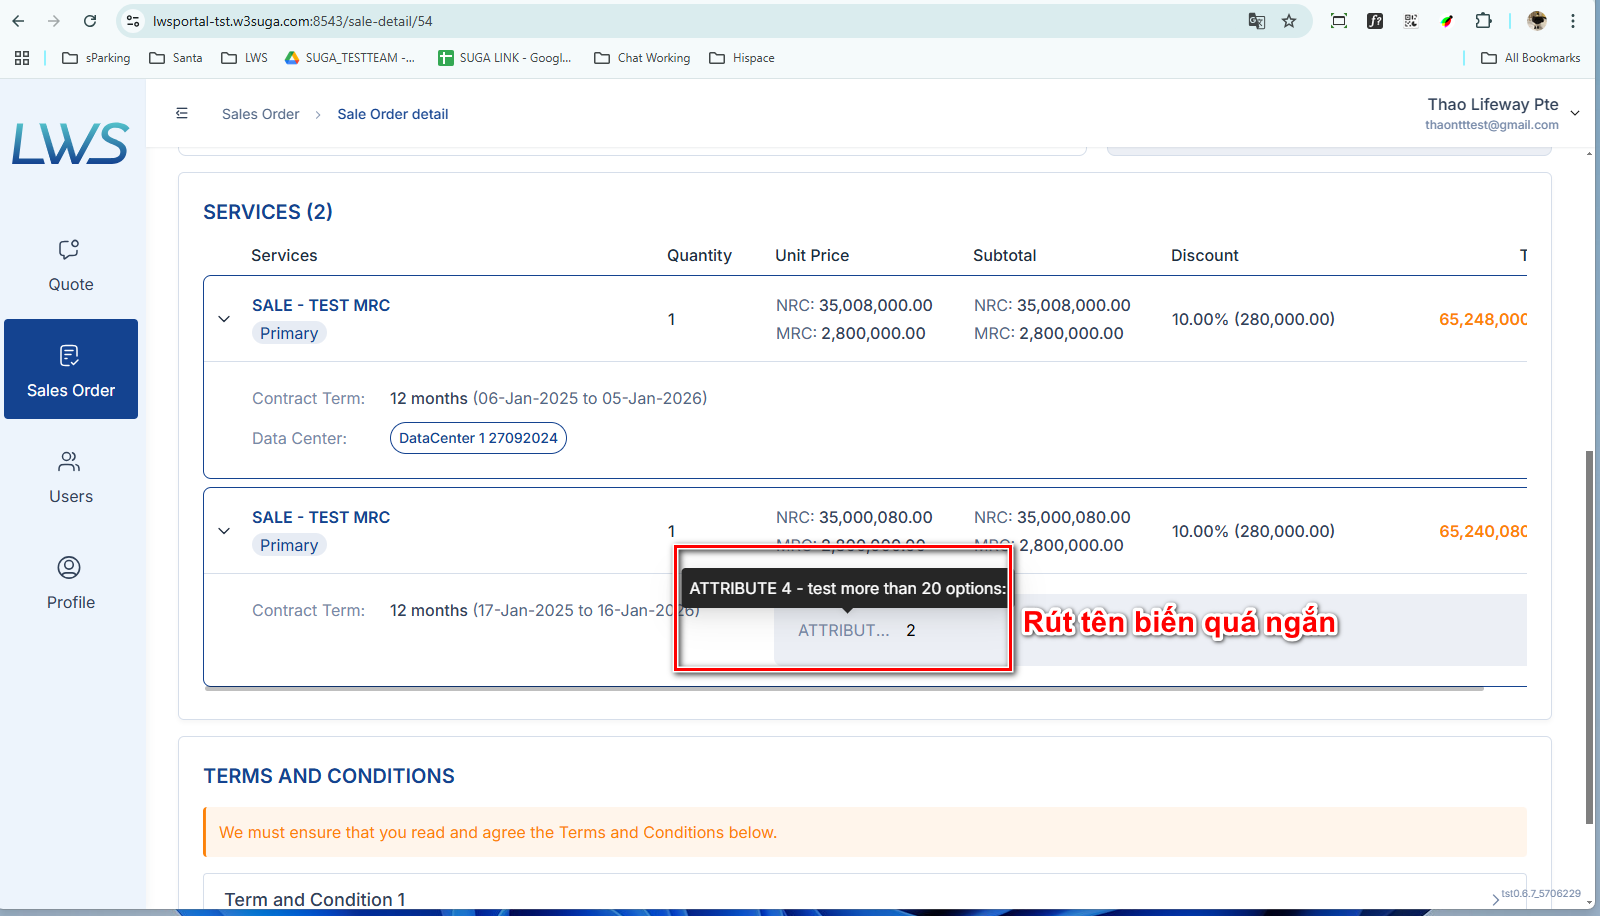Open the Chat Working bookmark folder
1600x916 pixels.
pos(642,58)
